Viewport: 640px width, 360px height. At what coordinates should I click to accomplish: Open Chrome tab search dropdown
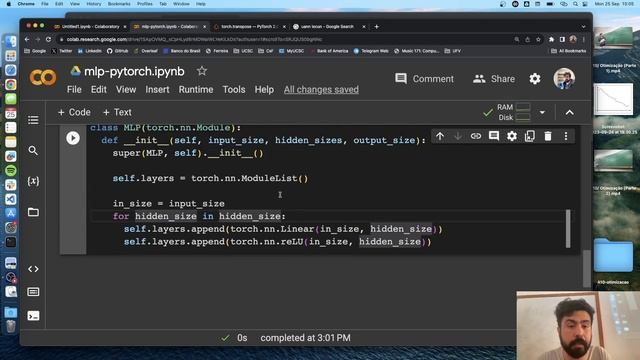583,27
